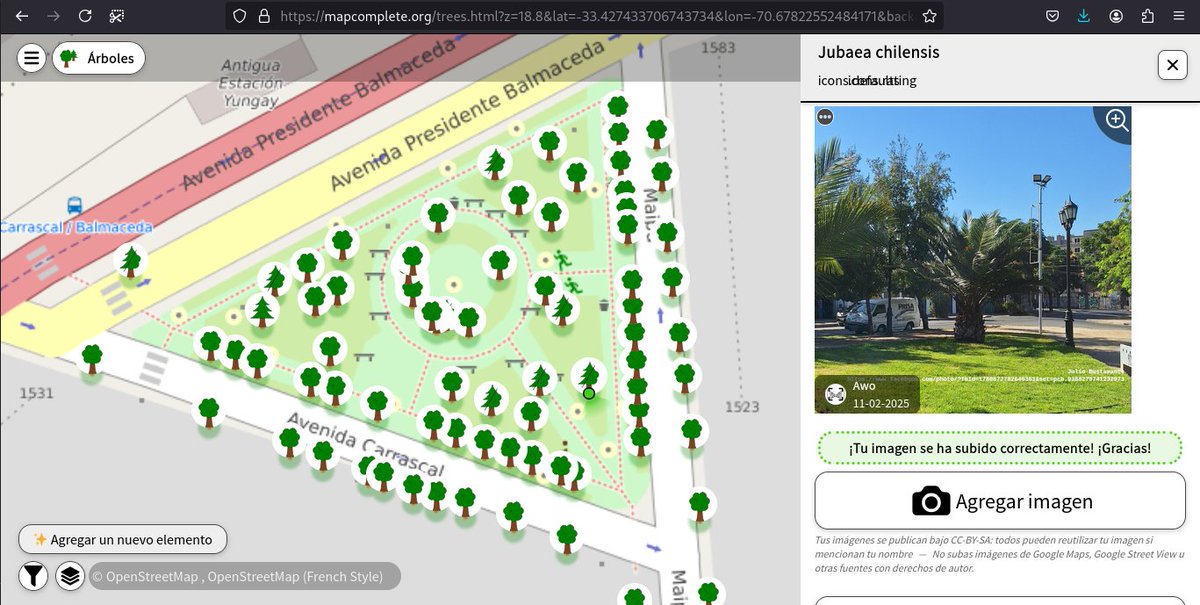Image resolution: width=1200 pixels, height=605 pixels.
Task: Open the Árboles theme button
Action: tap(99, 58)
